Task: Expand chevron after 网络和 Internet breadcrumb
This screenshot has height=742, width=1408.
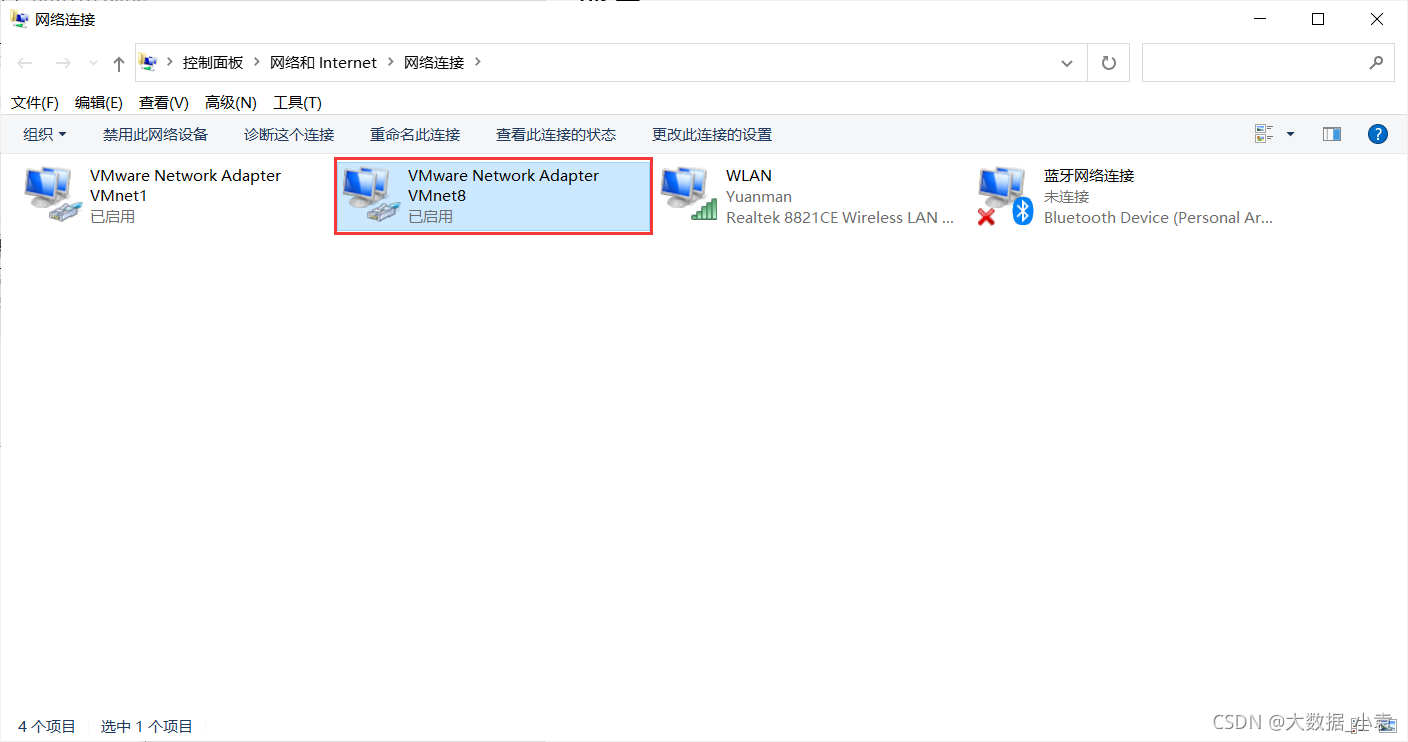Action: tap(390, 62)
